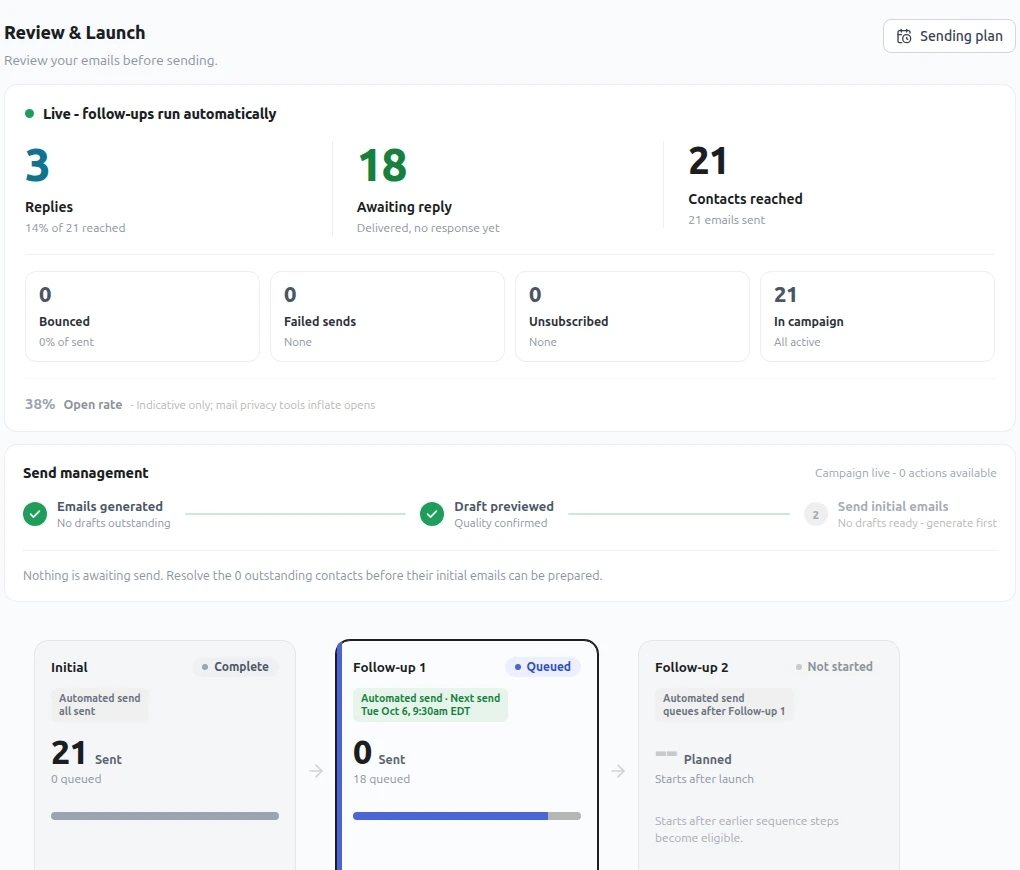The width and height of the screenshot is (1020, 870).
Task: Click the Send management heading
Action: click(x=85, y=473)
